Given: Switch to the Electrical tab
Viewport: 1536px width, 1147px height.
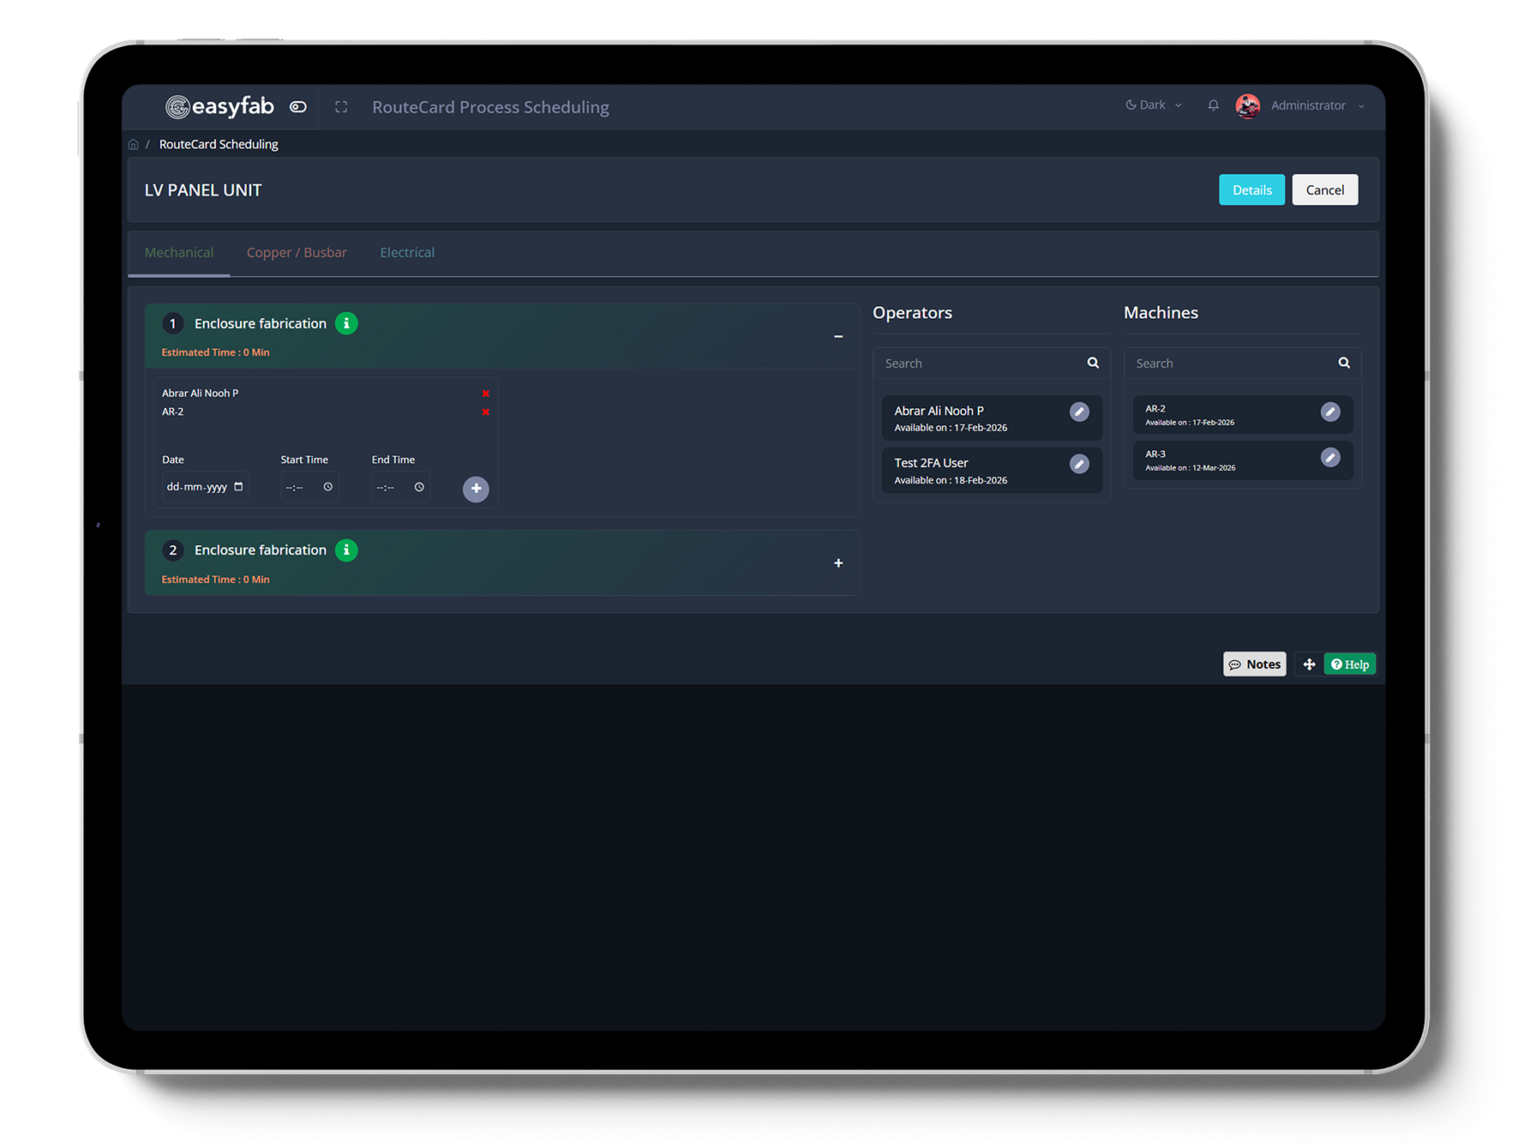Looking at the screenshot, I should [407, 252].
